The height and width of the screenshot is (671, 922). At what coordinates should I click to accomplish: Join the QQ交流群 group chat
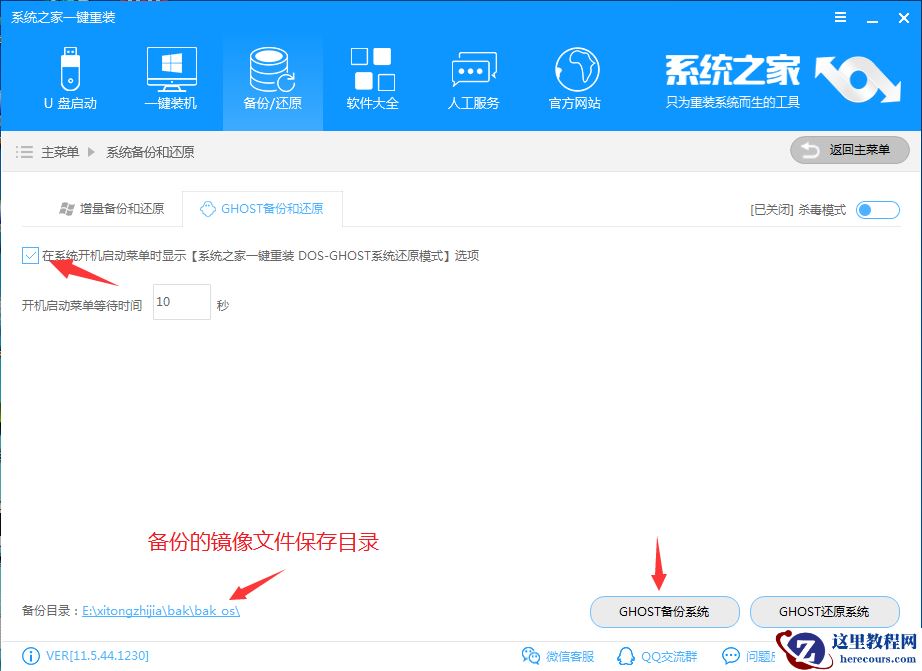[660, 655]
